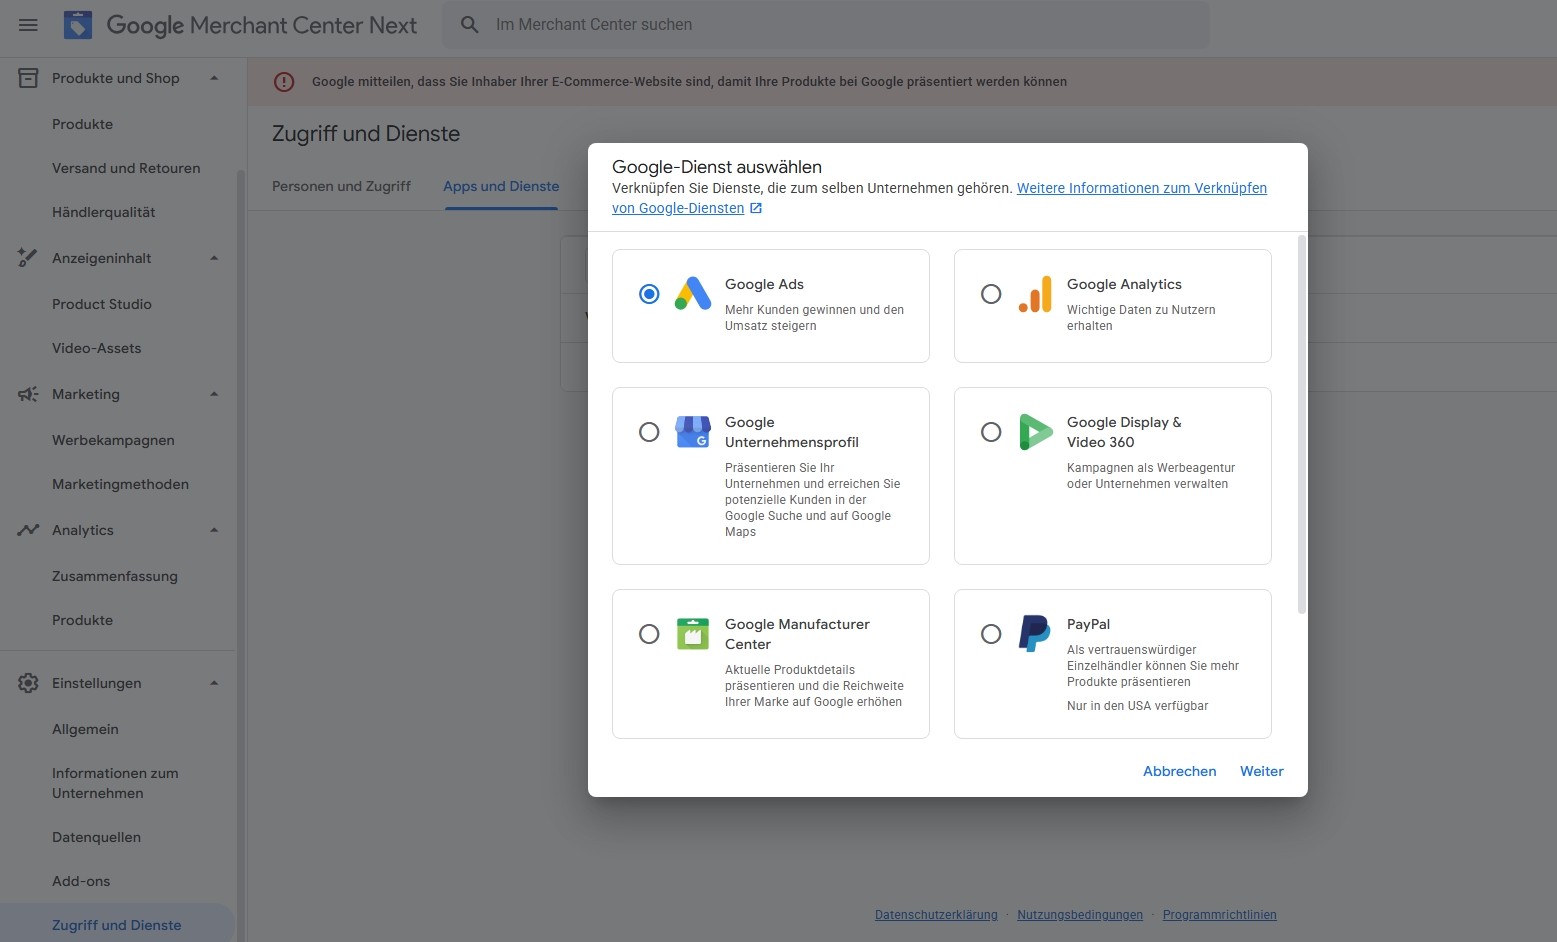
Task: Click the Google Merchant Center logo
Action: pyautogui.click(x=78, y=25)
